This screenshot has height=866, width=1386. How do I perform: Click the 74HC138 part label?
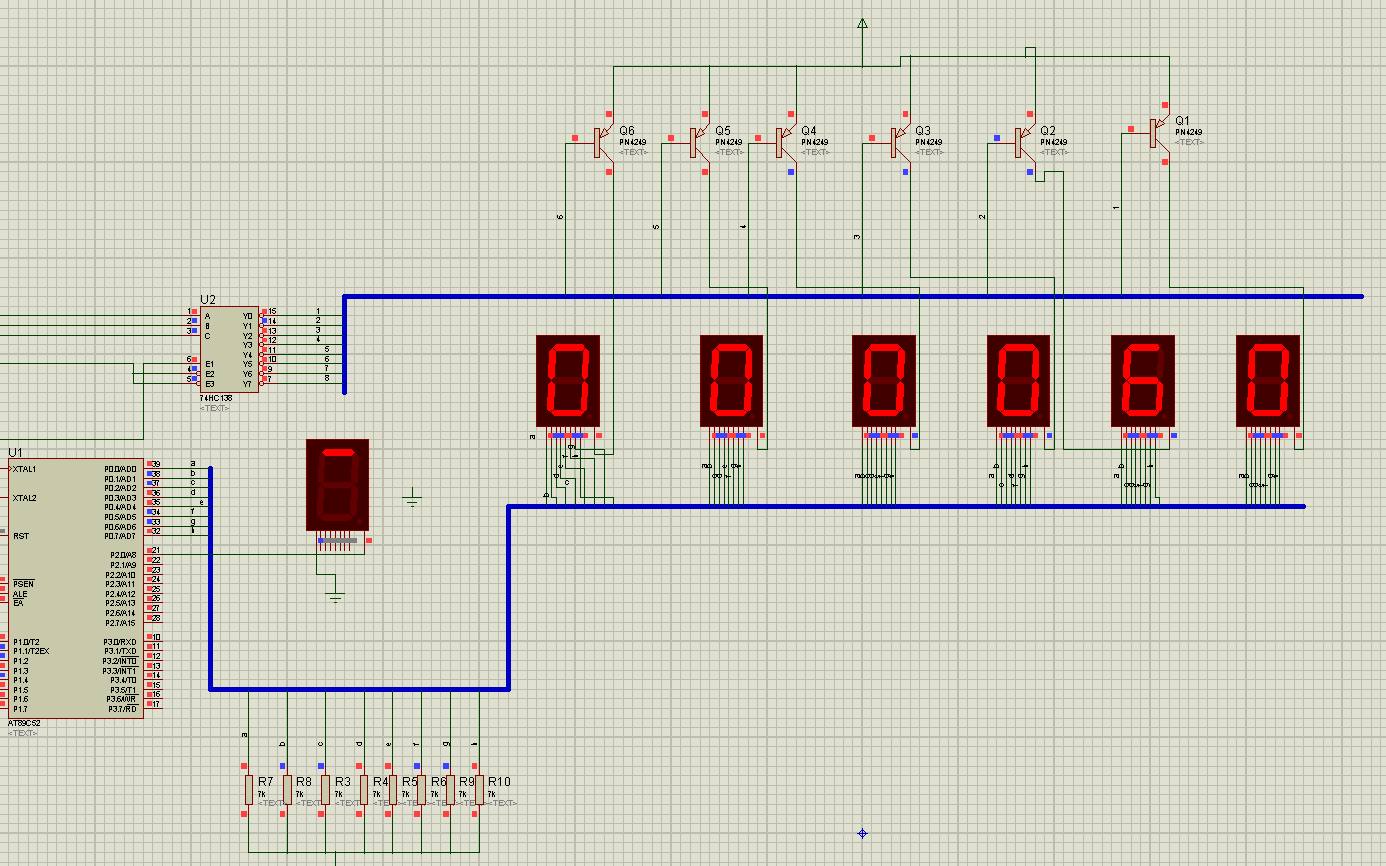(x=215, y=399)
